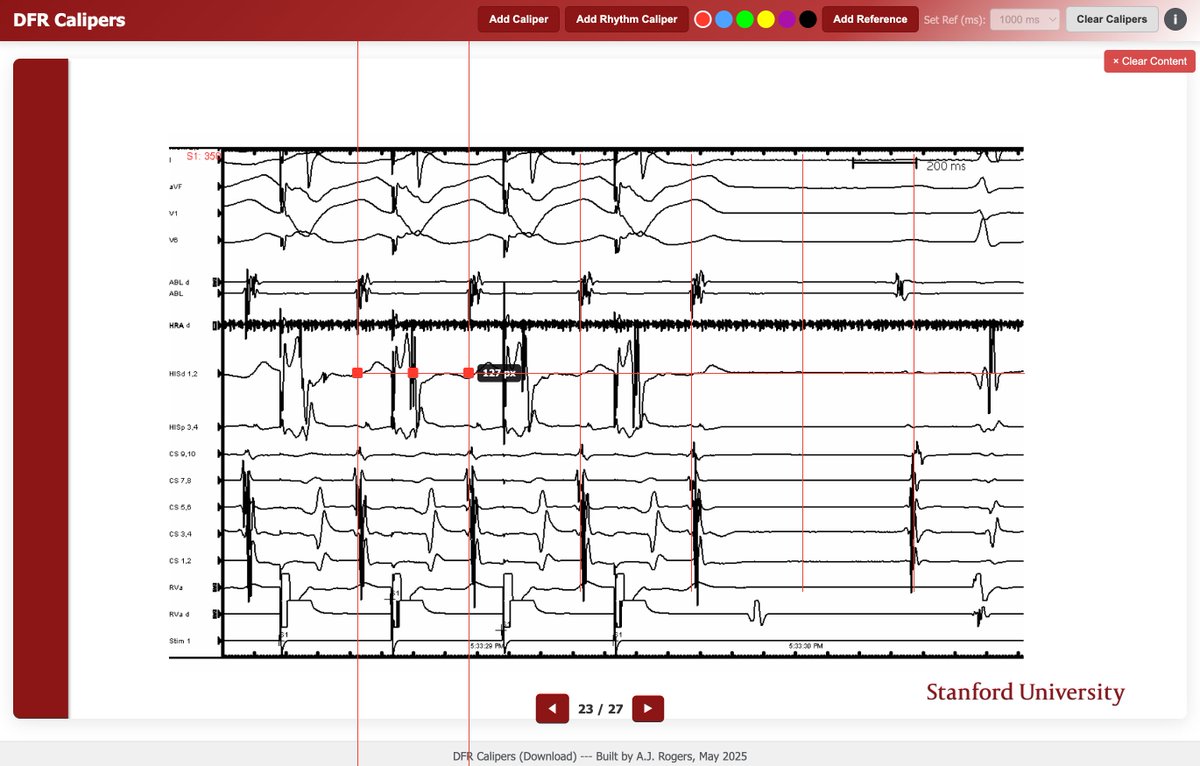Select the green color swatch

745,19
